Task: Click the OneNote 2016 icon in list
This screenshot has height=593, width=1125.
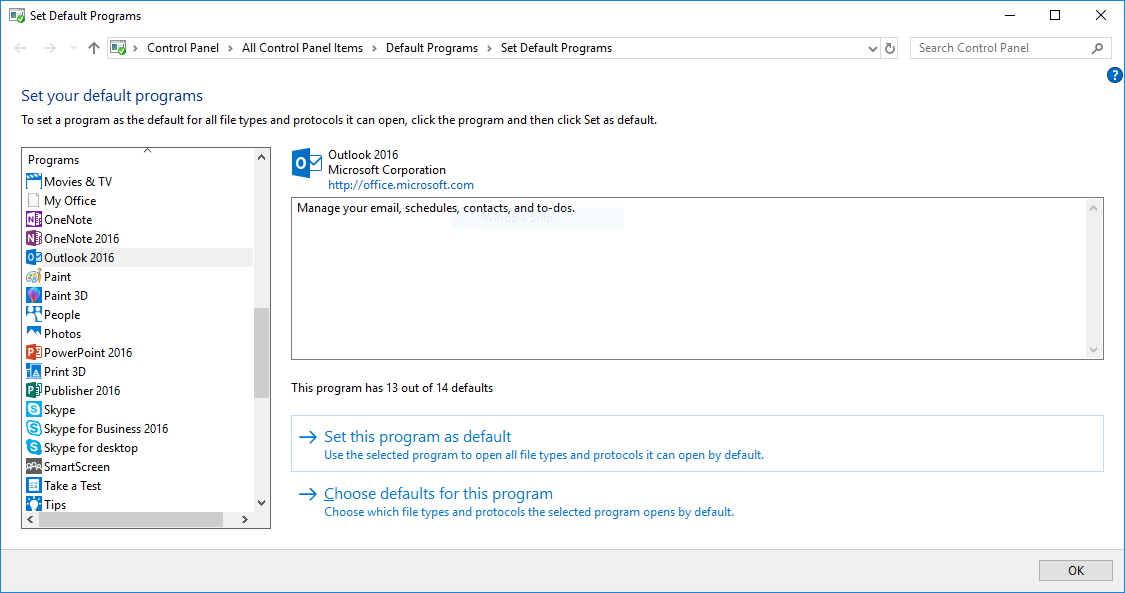Action: (x=34, y=239)
